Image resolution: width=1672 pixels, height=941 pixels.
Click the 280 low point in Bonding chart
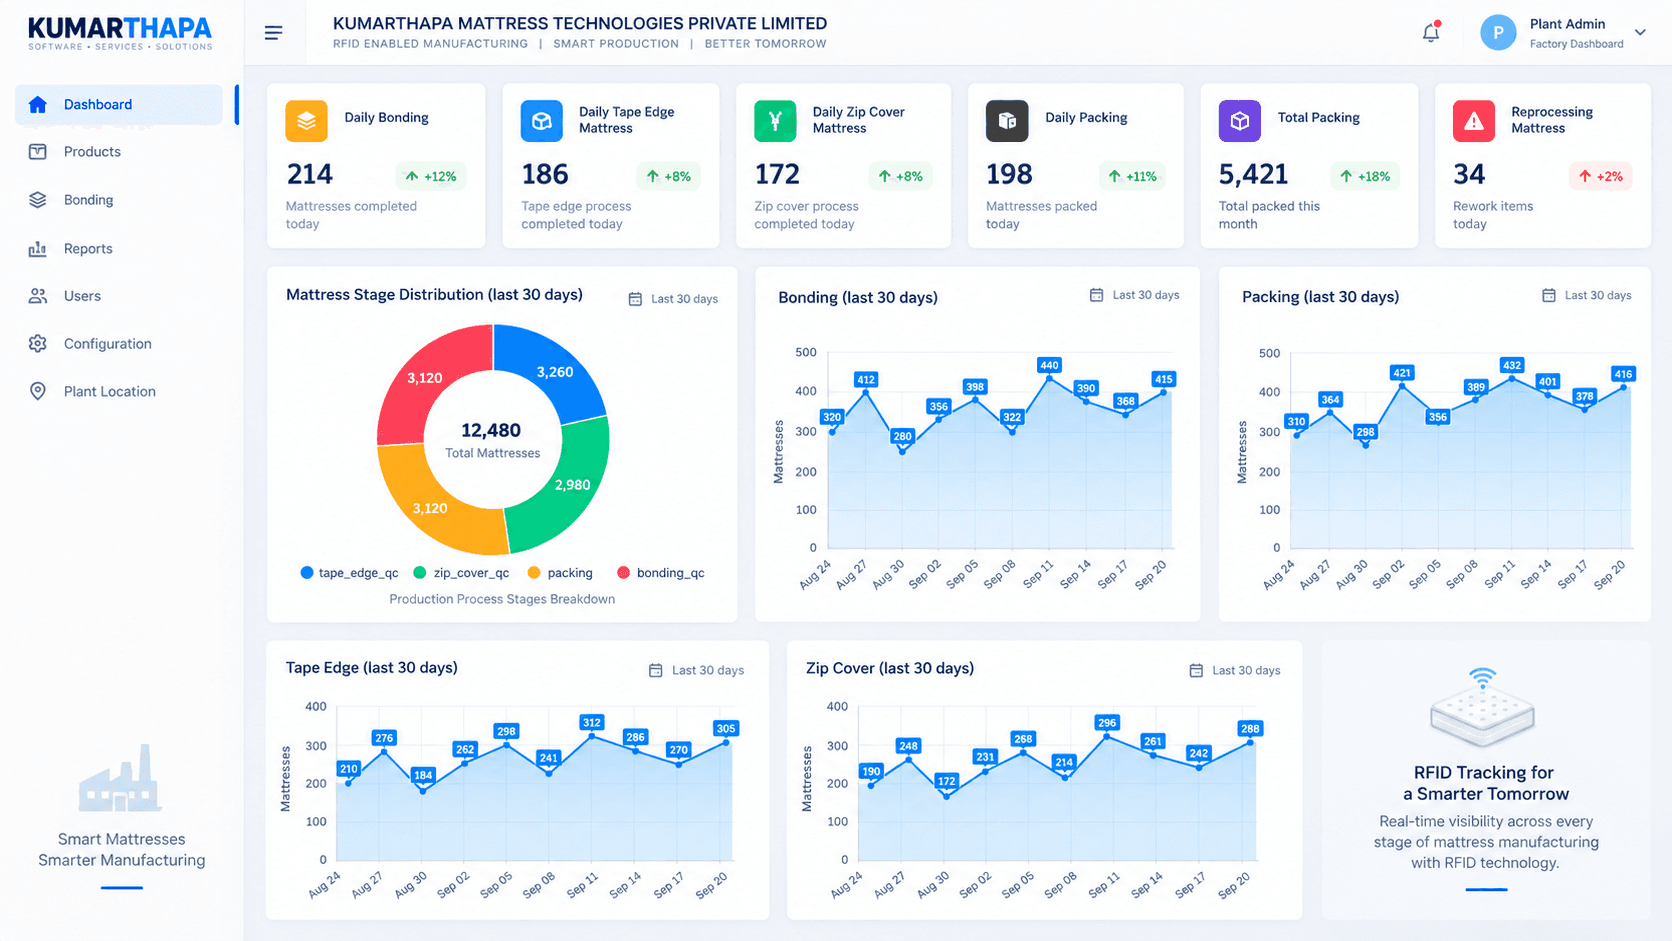pos(903,451)
